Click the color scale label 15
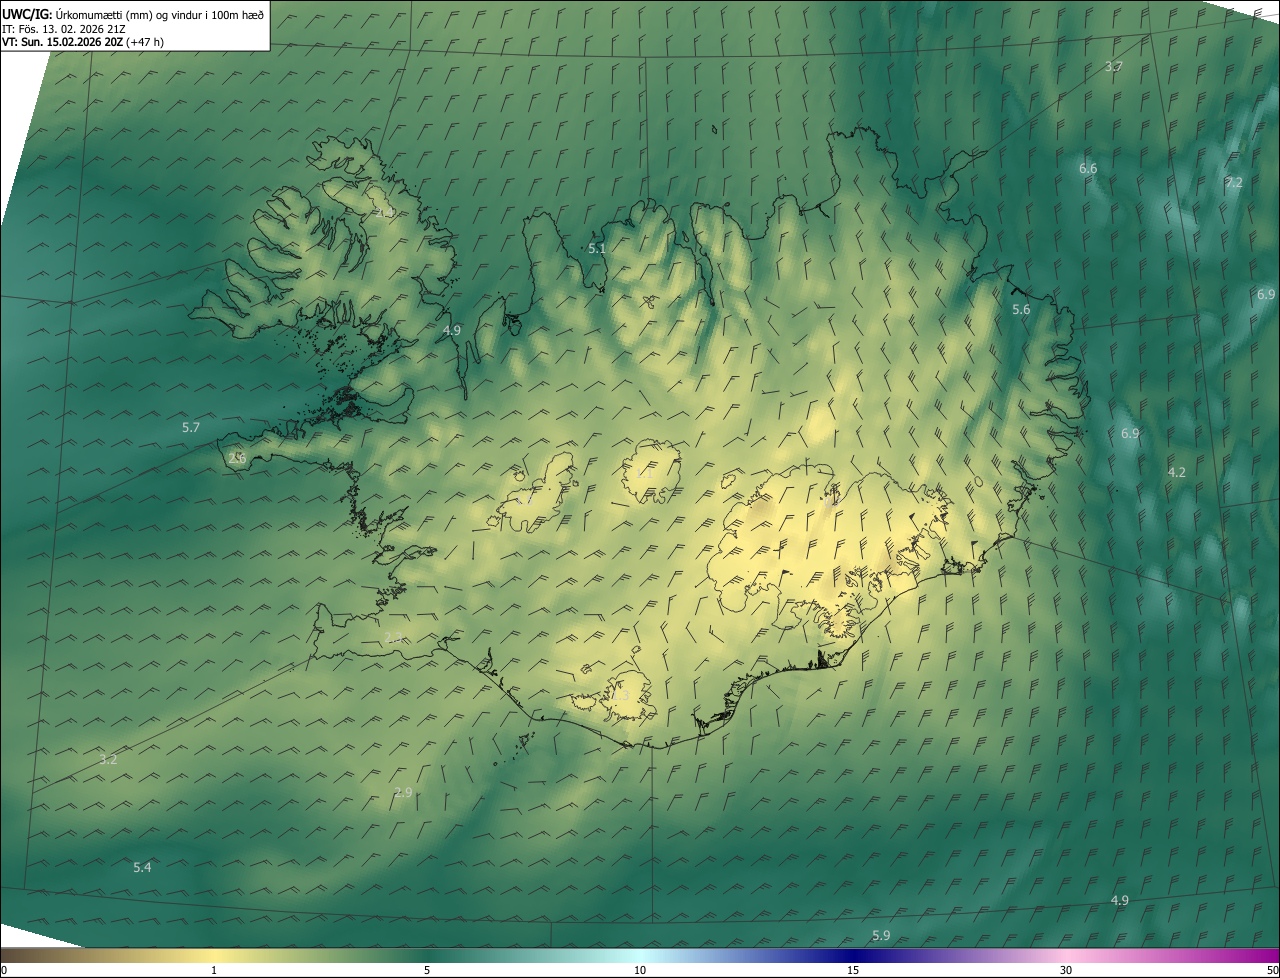Image resolution: width=1280 pixels, height=978 pixels. (x=853, y=970)
